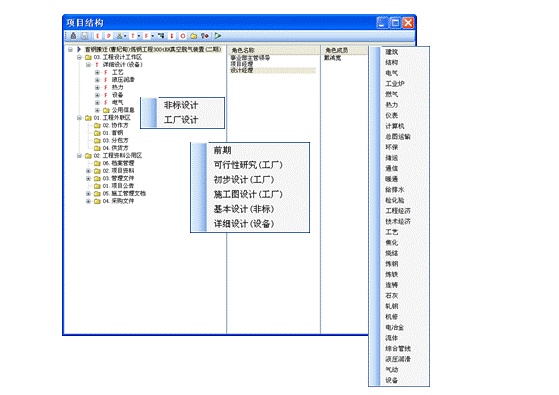Image resolution: width=559 pixels, height=395 pixels.
Task: Select the 热力 node in the tree
Action: [x=118, y=87]
